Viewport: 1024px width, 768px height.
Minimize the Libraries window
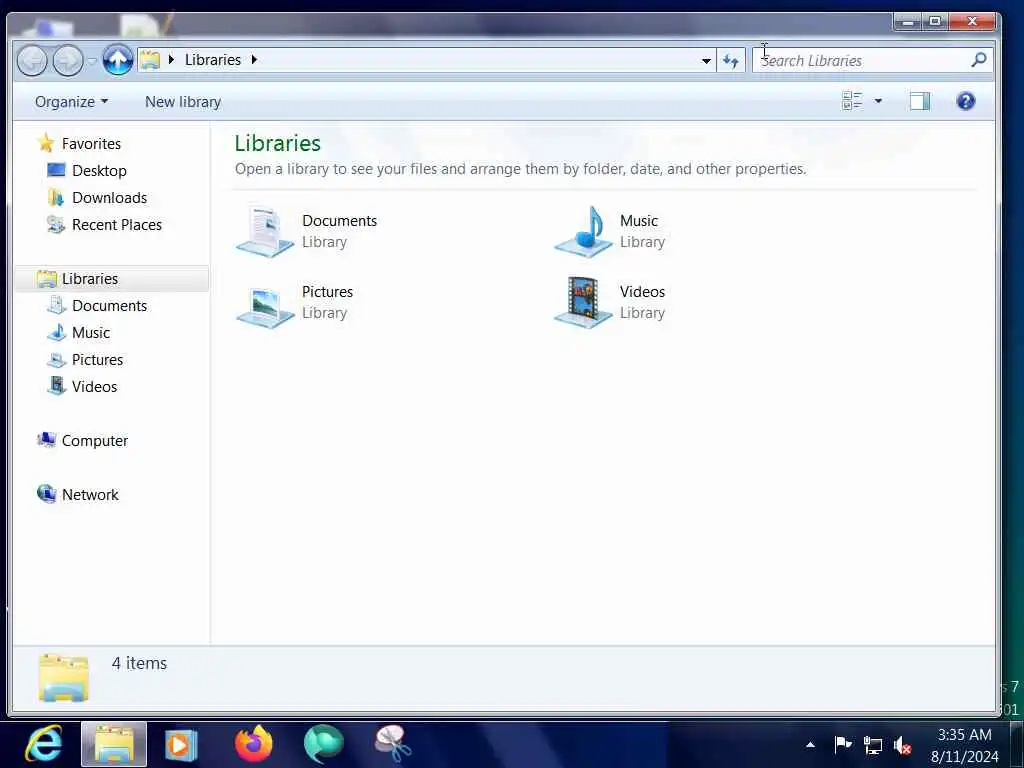(x=907, y=22)
